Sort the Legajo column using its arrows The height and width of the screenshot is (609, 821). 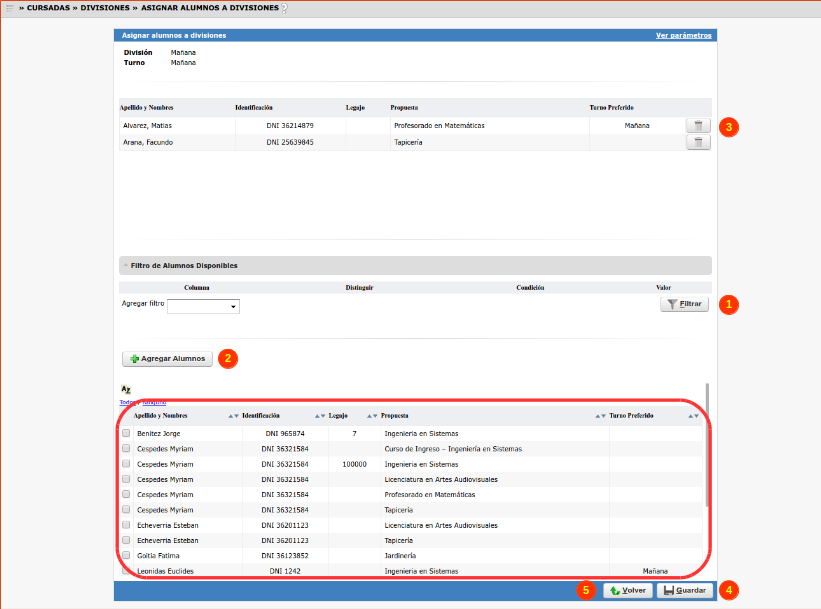point(372,415)
